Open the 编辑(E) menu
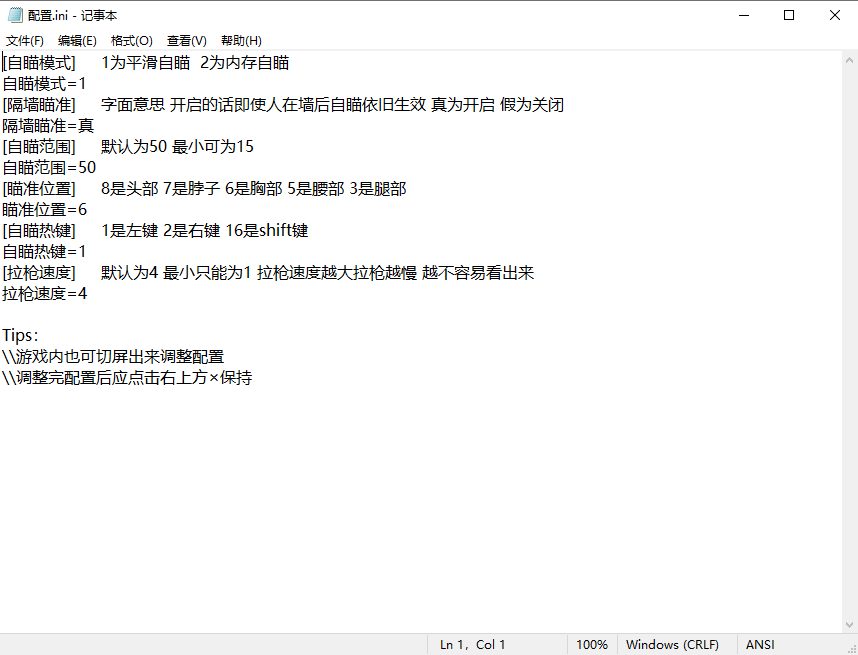858x655 pixels. (77, 41)
